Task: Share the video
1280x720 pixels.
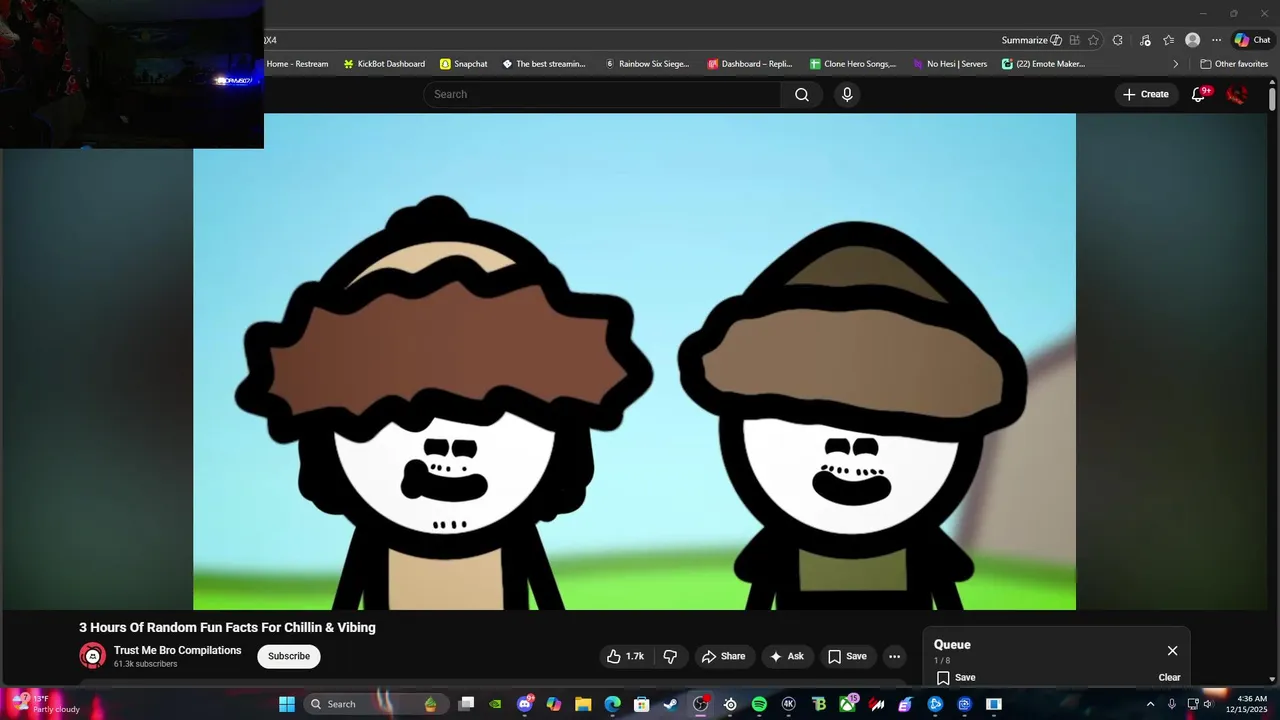Action: [723, 656]
